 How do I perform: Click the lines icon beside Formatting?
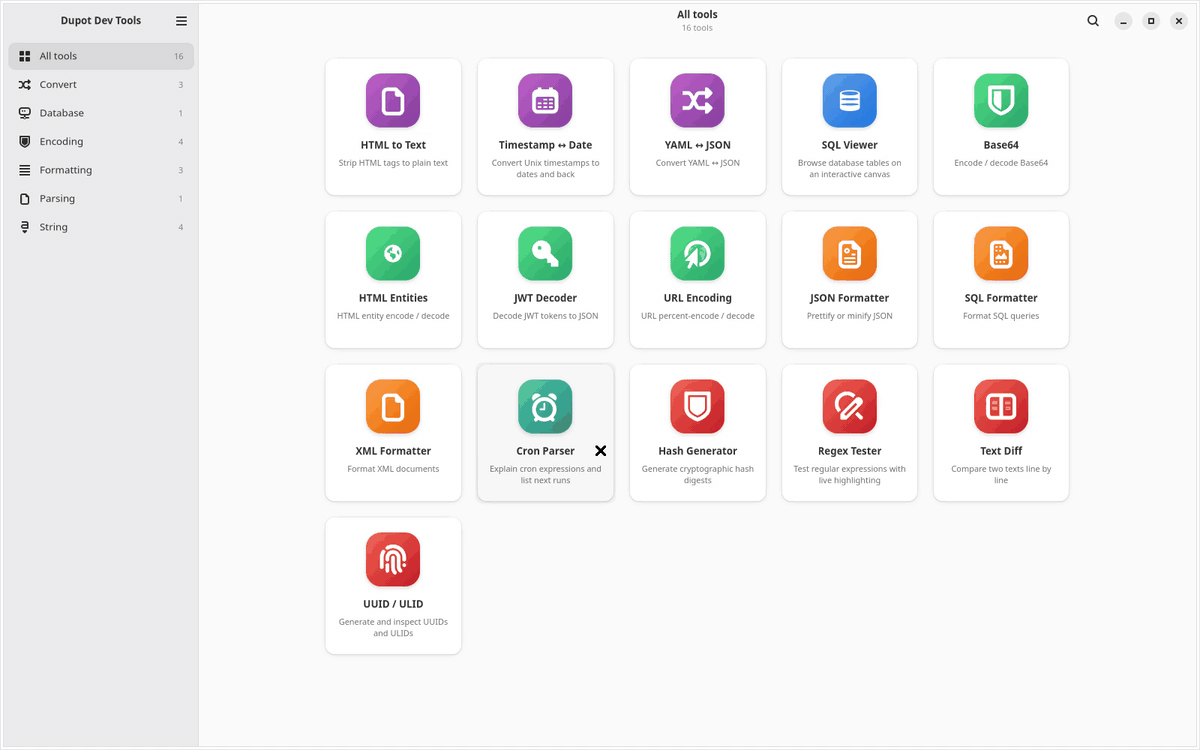click(x=25, y=170)
